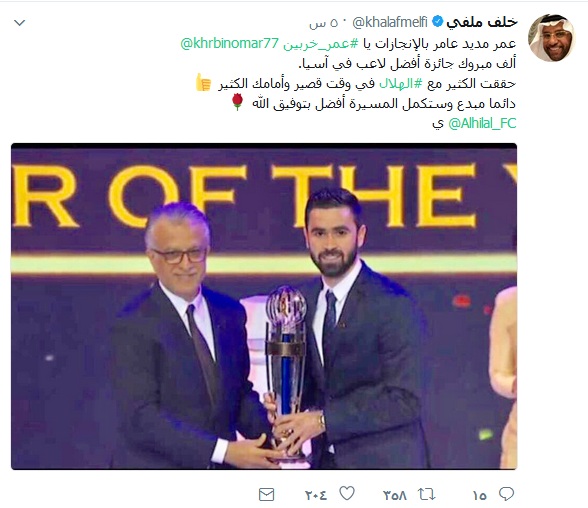Viewport: 588px width, 508px height.
Task: View the likes count ٢٠٤
Action: tap(316, 496)
